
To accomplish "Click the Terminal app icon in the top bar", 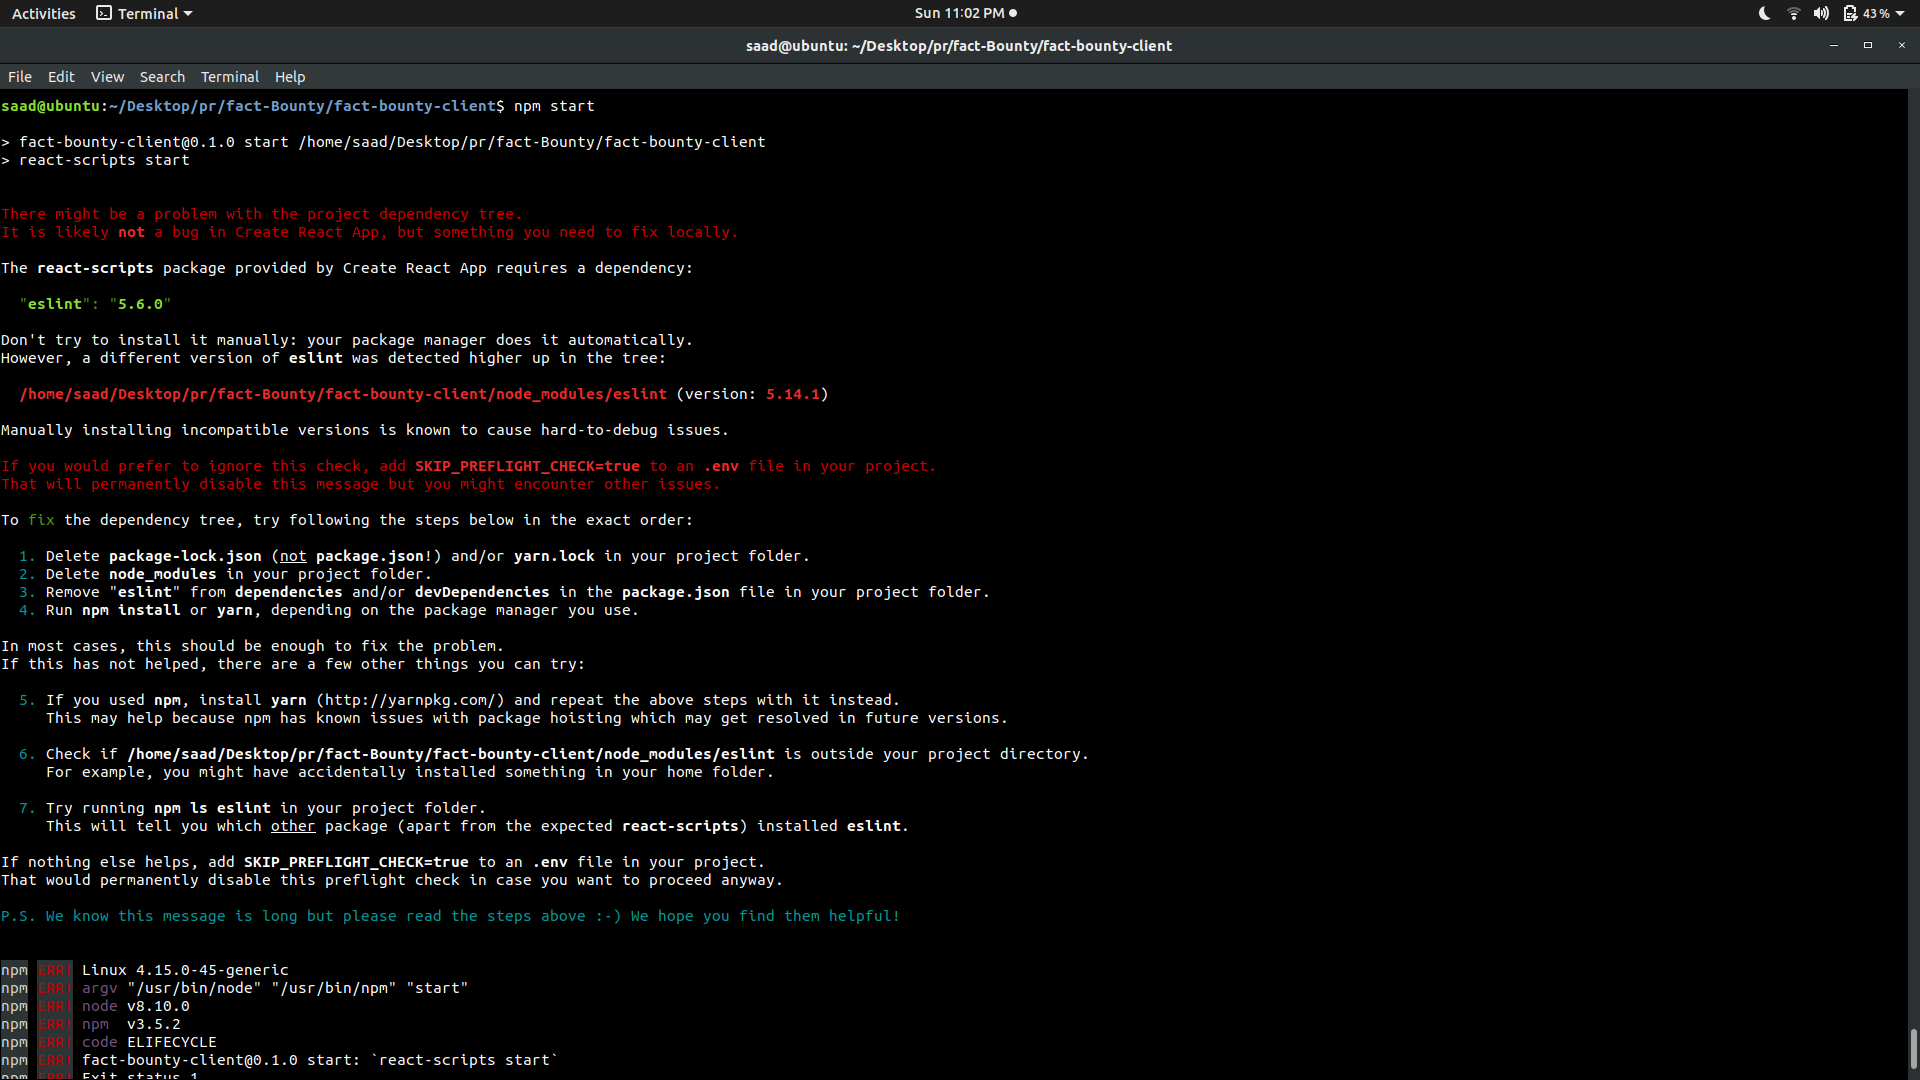I will tap(104, 13).
